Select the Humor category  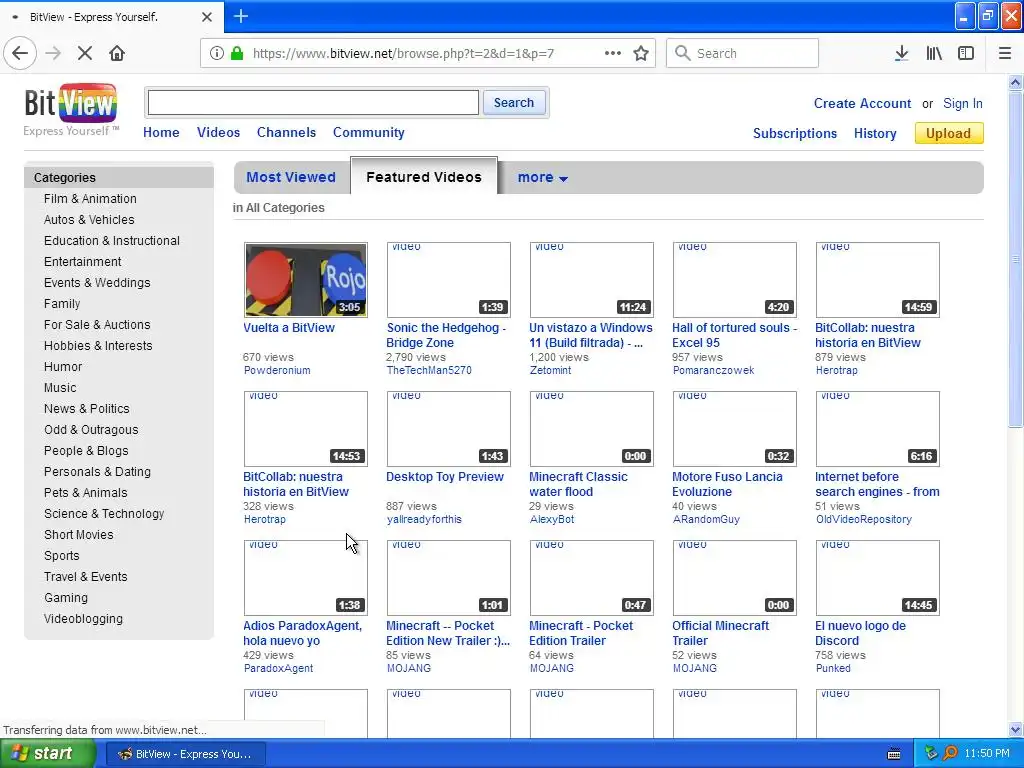coord(63,366)
